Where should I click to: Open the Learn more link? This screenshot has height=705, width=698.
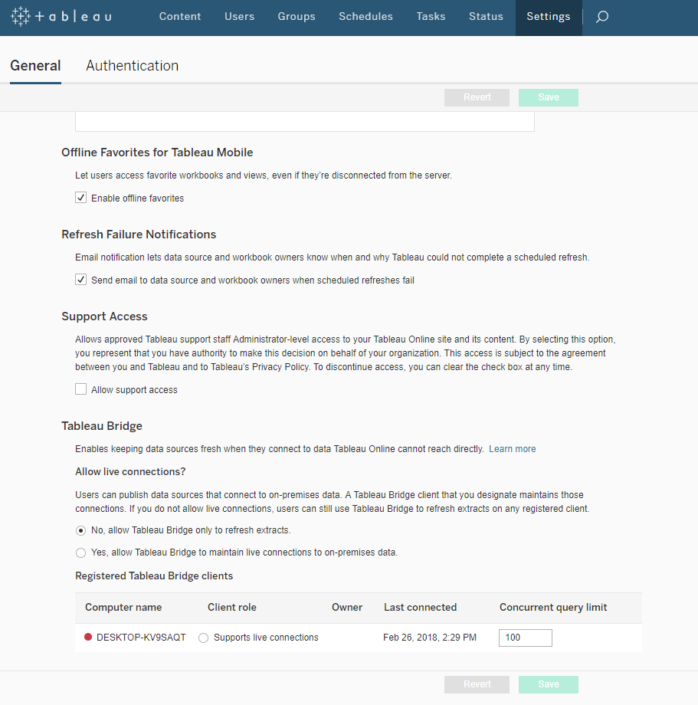click(x=512, y=449)
